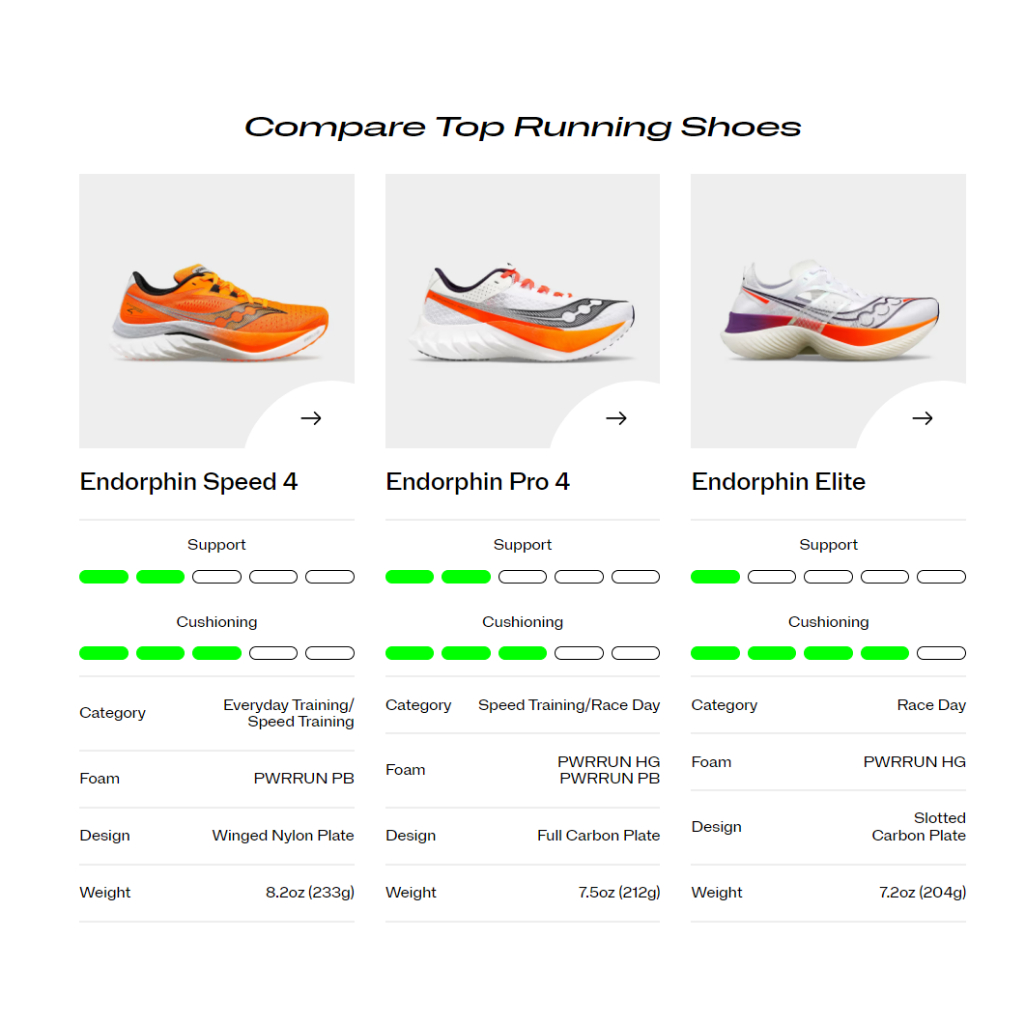The width and height of the screenshot is (1024, 1024).
Task: Click the Endorphin Speed 4 title link
Action: (x=189, y=482)
